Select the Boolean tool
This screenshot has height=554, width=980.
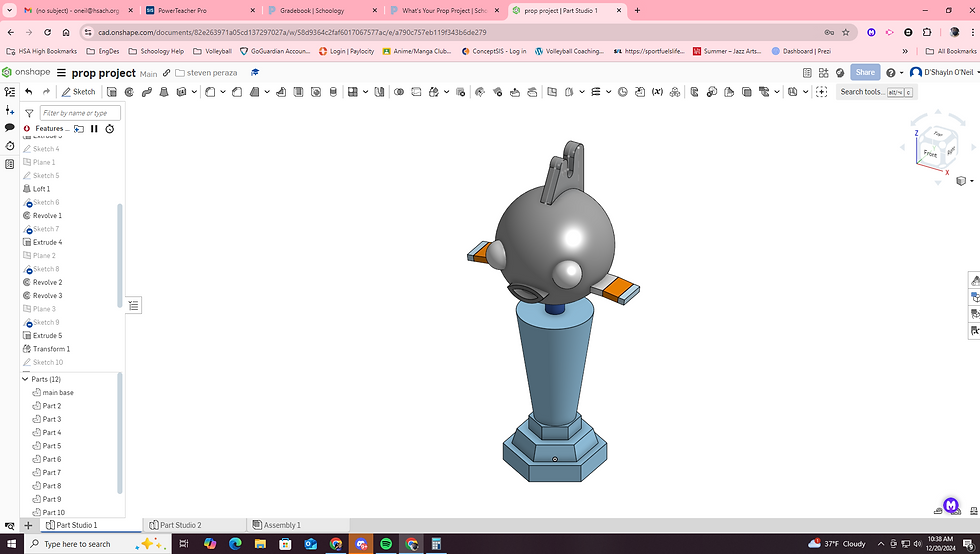pos(399,92)
